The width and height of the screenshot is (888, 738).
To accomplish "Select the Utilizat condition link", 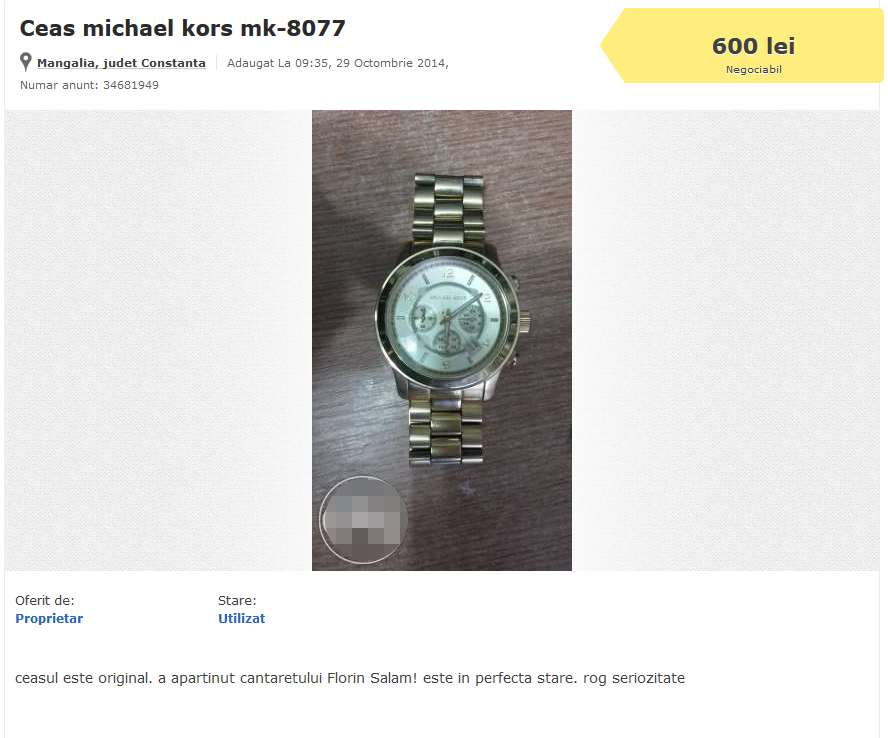I will click(241, 618).
